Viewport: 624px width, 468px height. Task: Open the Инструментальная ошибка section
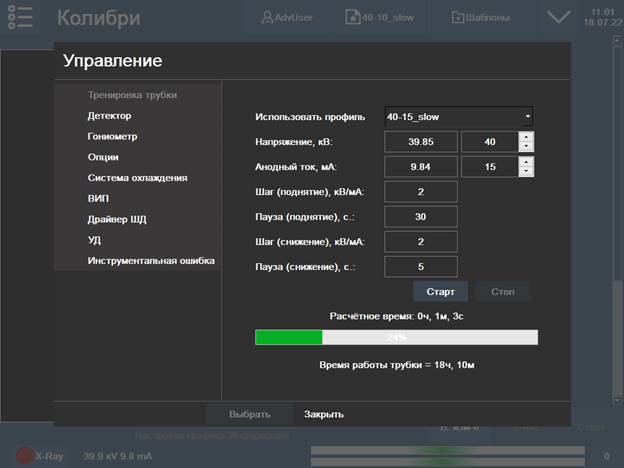click(150, 261)
